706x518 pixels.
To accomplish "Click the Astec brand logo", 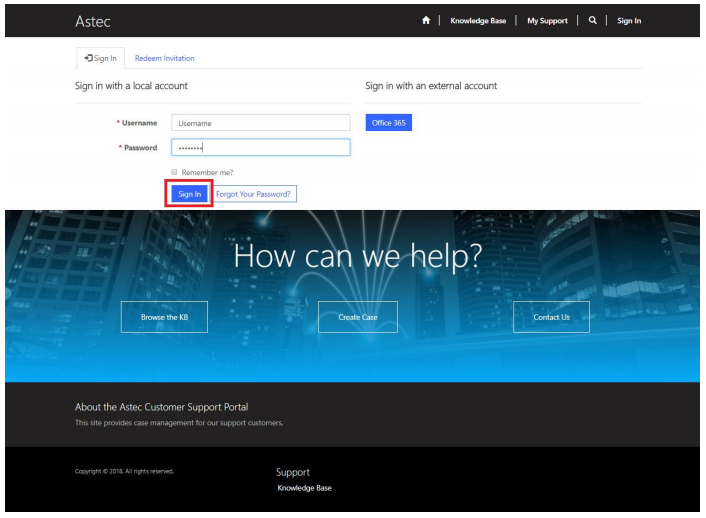I will pyautogui.click(x=93, y=21).
